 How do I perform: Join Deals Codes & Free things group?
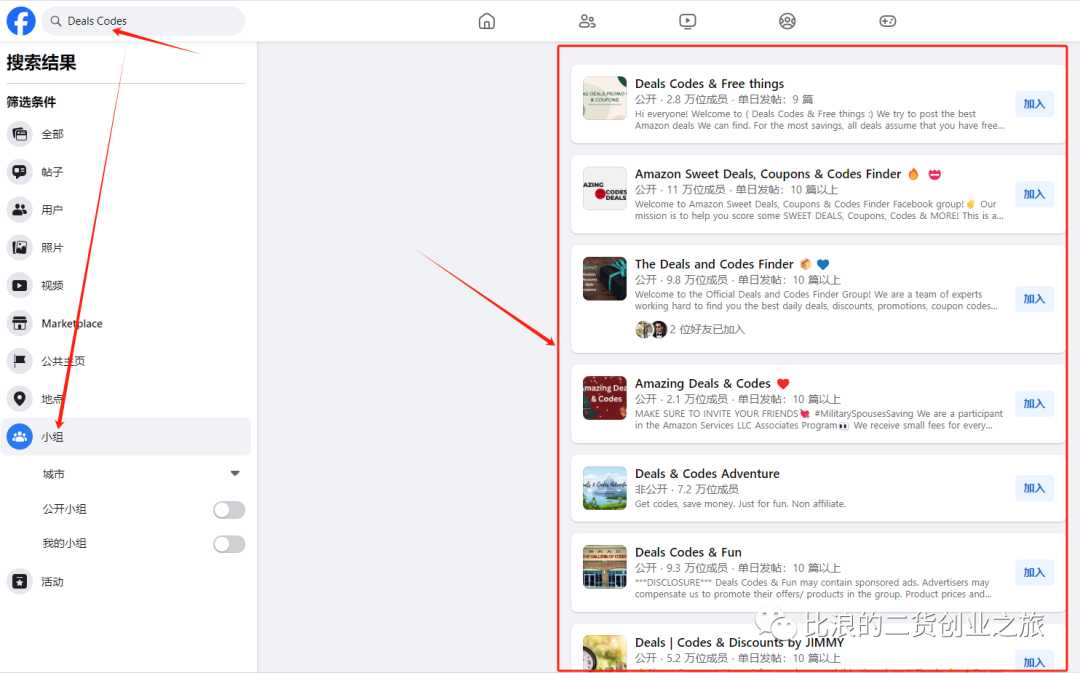(x=1034, y=104)
